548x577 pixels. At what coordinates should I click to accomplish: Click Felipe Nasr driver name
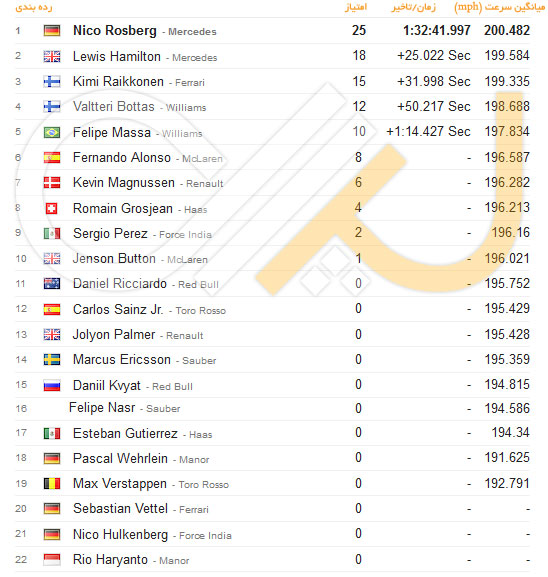click(x=102, y=408)
